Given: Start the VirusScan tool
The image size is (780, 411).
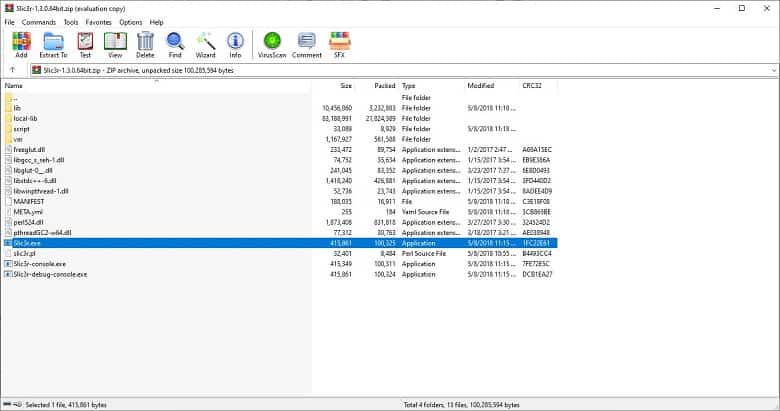Looking at the screenshot, I should pyautogui.click(x=272, y=45).
